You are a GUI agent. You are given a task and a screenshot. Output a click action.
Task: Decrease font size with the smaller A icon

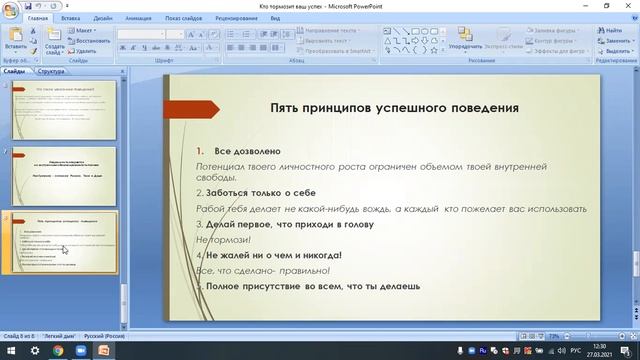pyautogui.click(x=201, y=34)
